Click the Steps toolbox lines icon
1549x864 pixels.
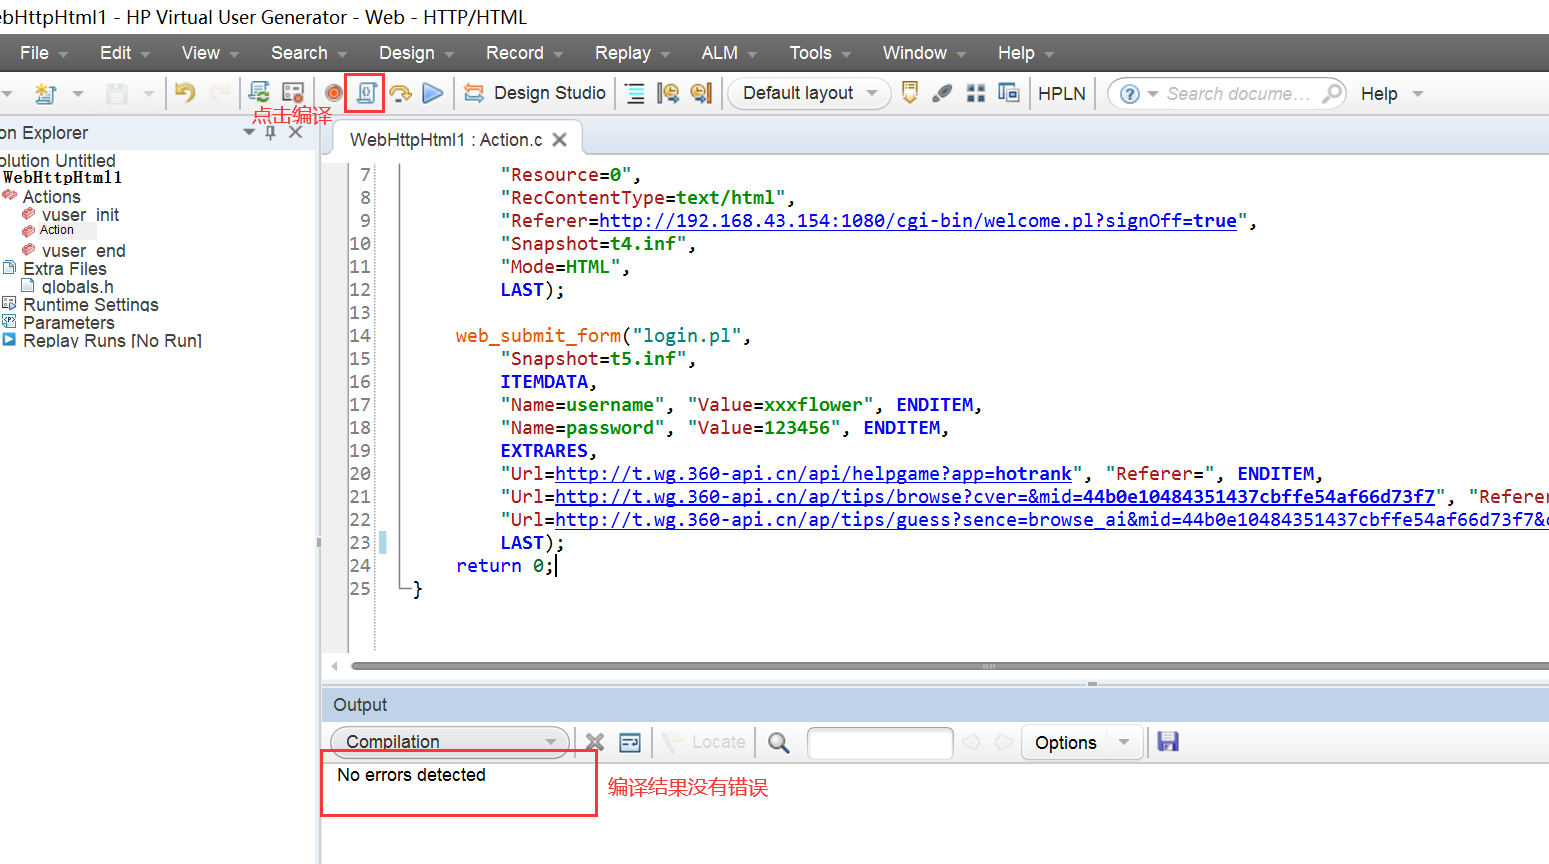coord(635,93)
